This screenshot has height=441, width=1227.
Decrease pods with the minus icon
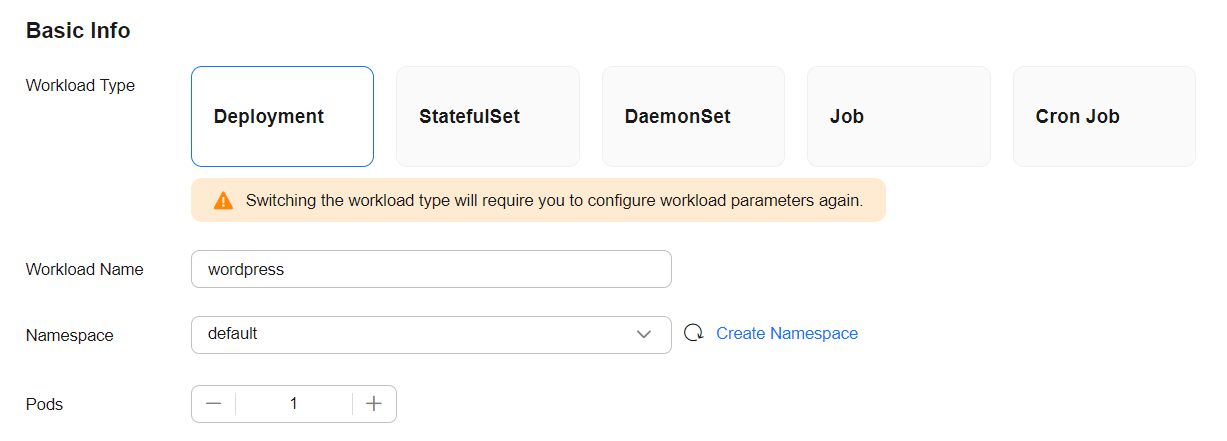213,403
